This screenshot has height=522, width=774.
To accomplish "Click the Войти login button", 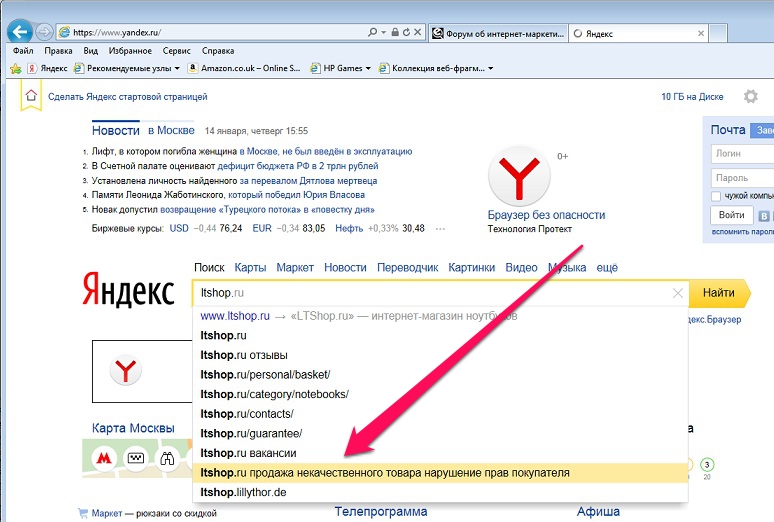I will 732,215.
